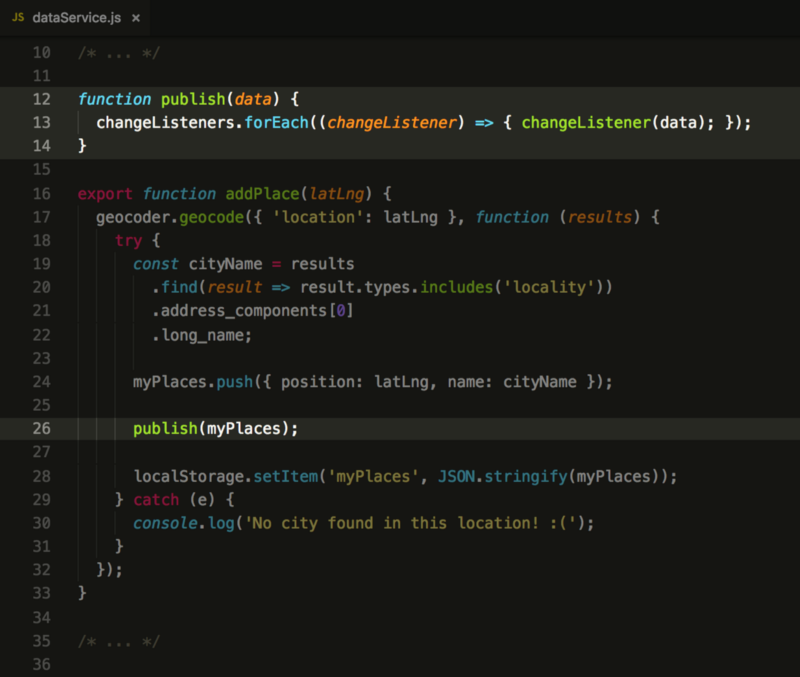Click the 'export' keyword on line 16

point(105,194)
